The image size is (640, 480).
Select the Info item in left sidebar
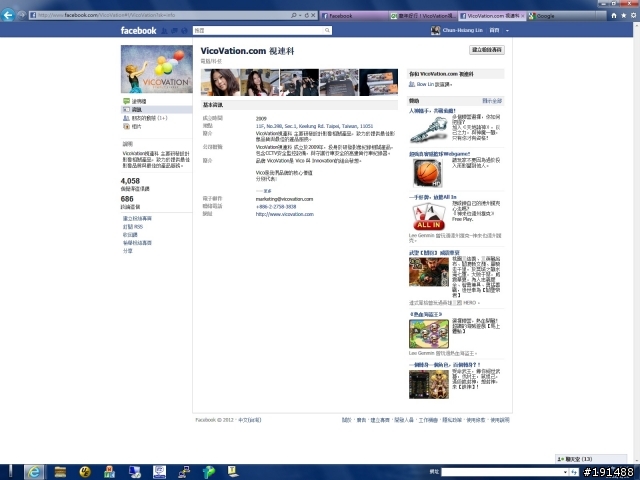[x=157, y=109]
